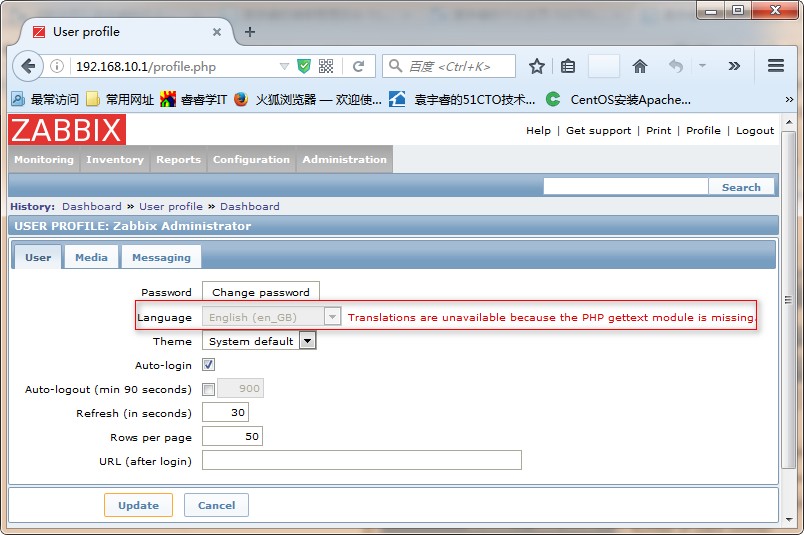Click the Zabbix search input field
Viewport: 804px width, 535px height.
coord(626,187)
